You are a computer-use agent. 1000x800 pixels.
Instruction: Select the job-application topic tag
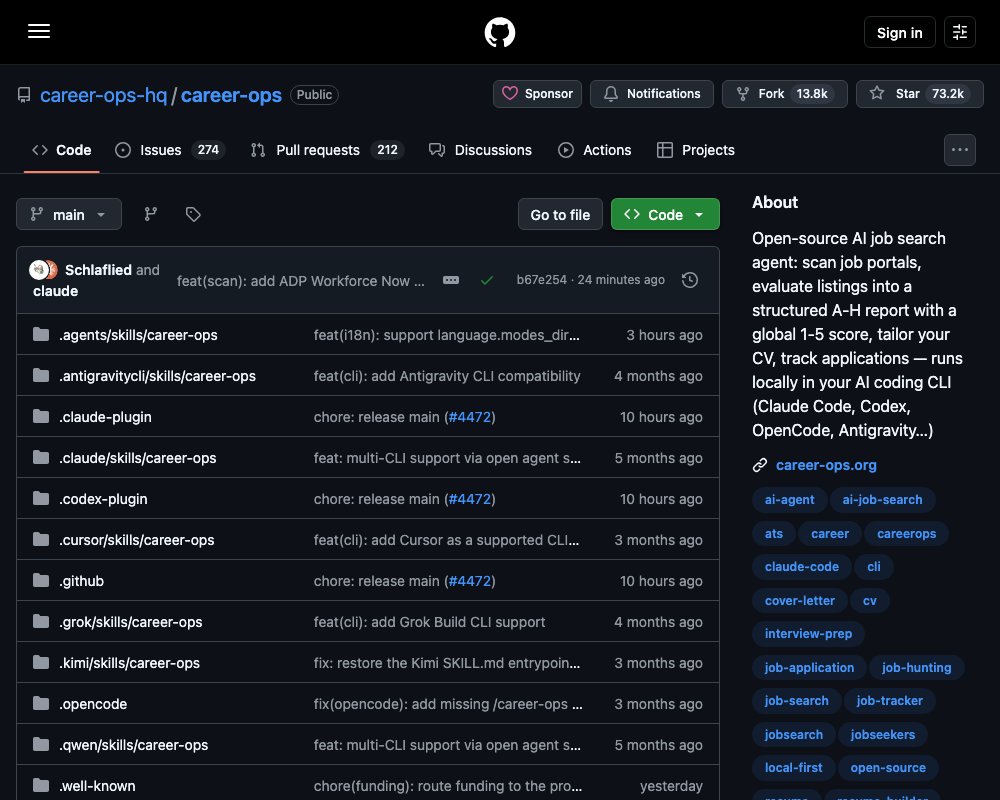coord(809,667)
